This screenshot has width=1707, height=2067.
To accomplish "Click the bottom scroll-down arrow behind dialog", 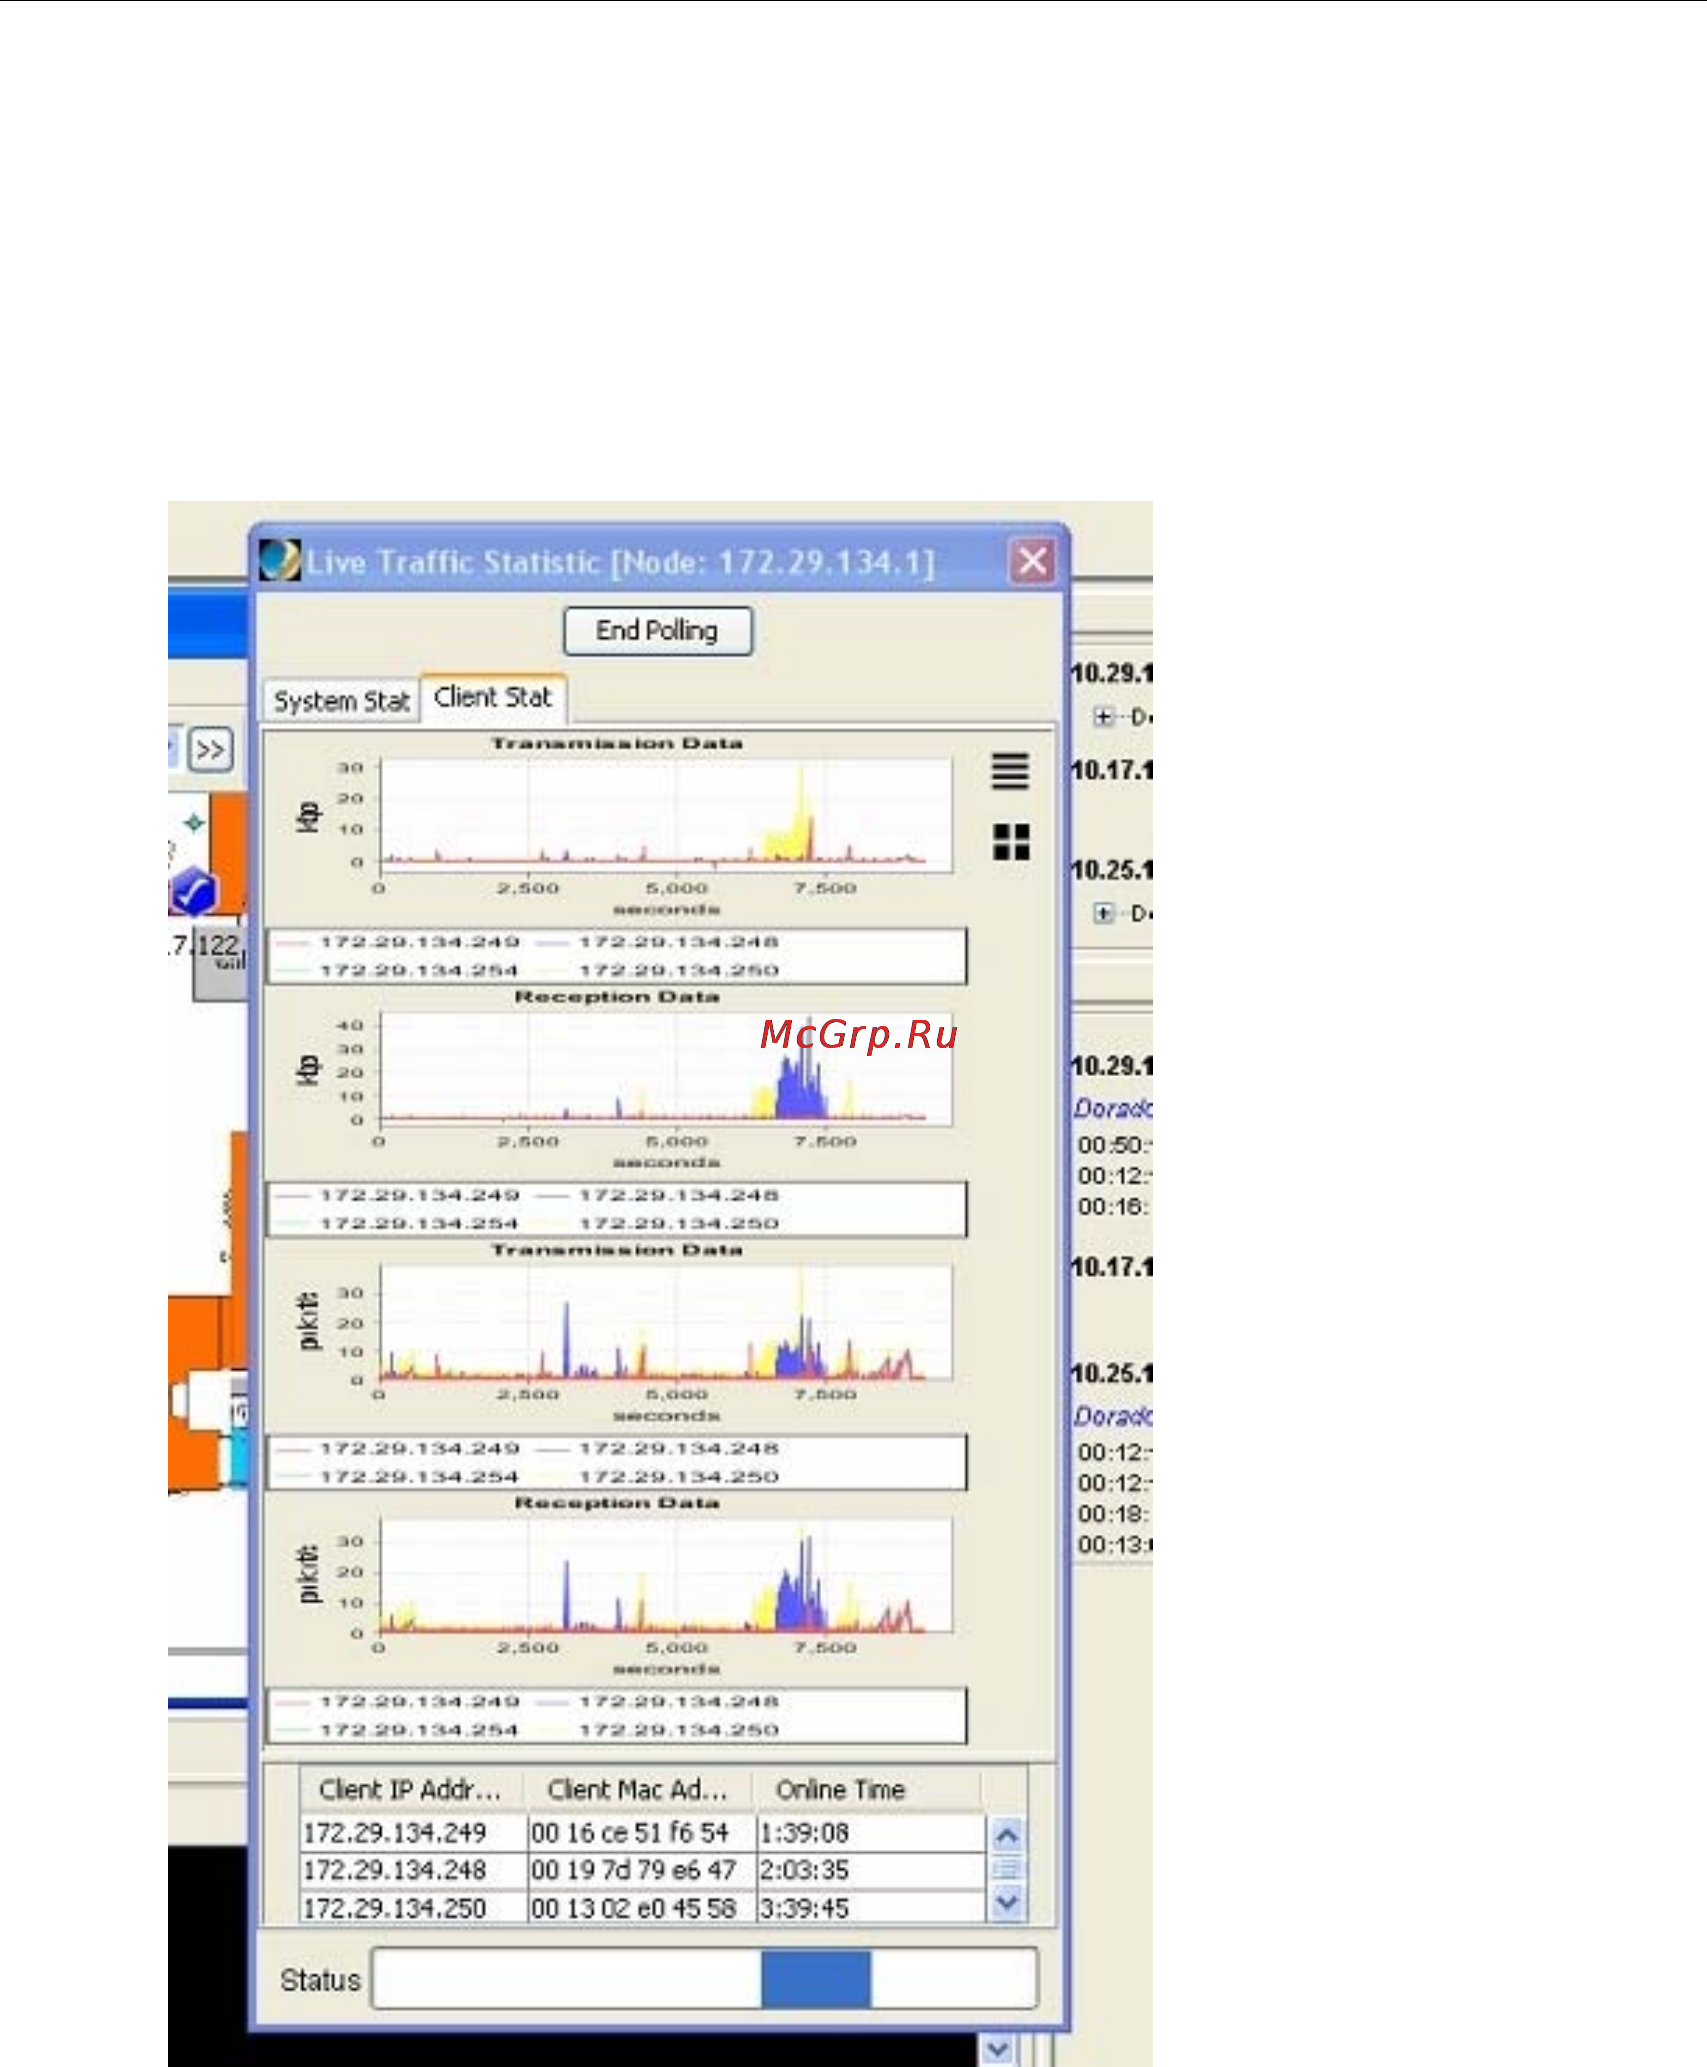I will coord(996,2050).
